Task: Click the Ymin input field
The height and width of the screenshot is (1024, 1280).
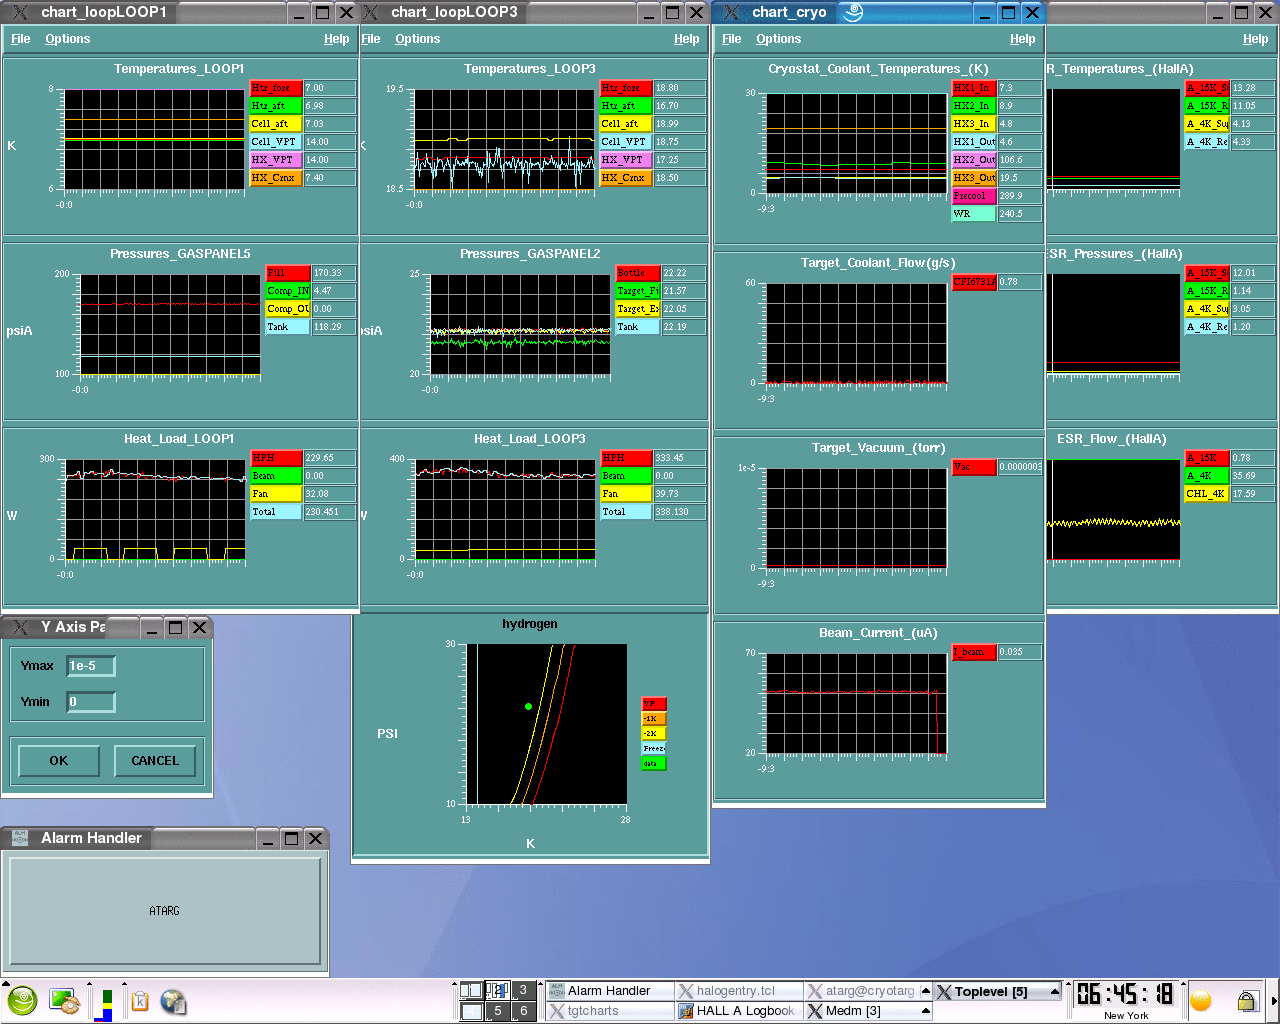Action: pos(91,702)
